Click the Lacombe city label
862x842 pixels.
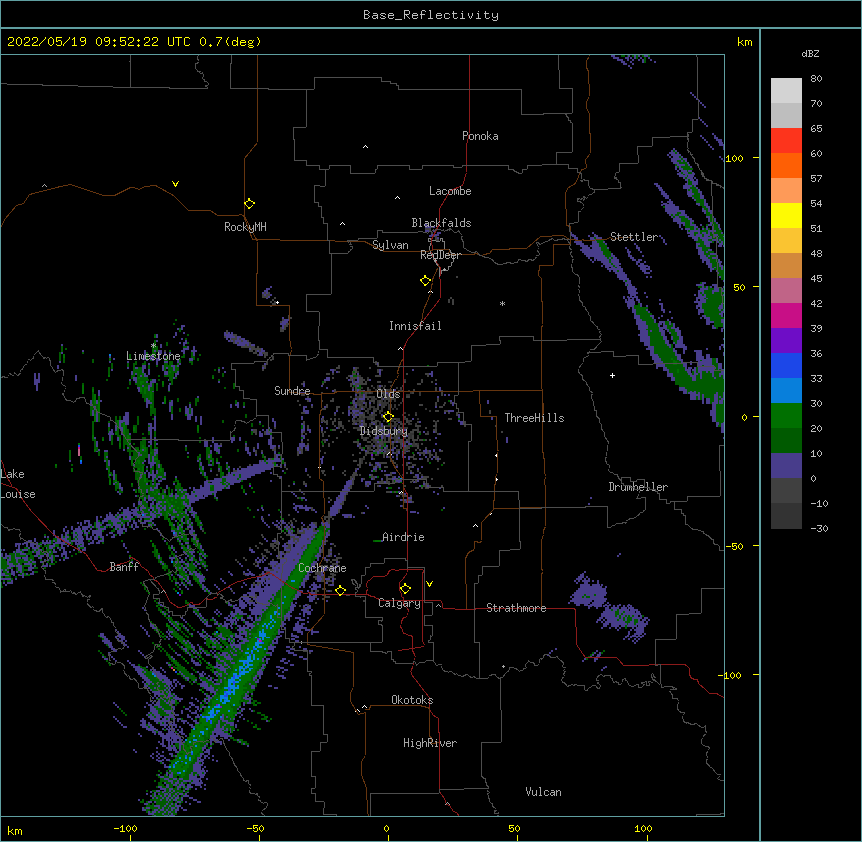450,191
